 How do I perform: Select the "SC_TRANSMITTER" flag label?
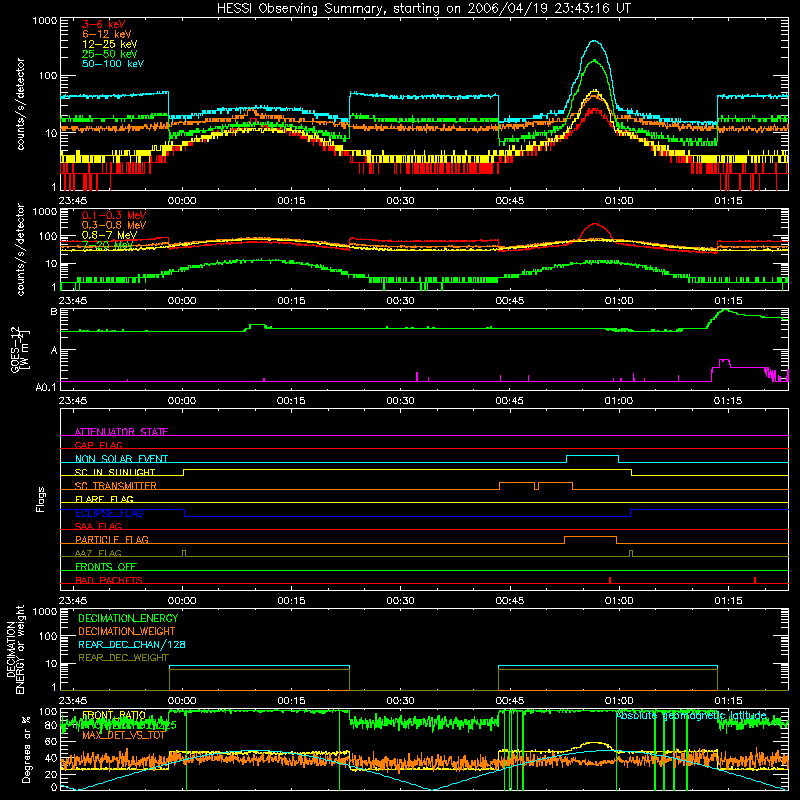[115, 486]
